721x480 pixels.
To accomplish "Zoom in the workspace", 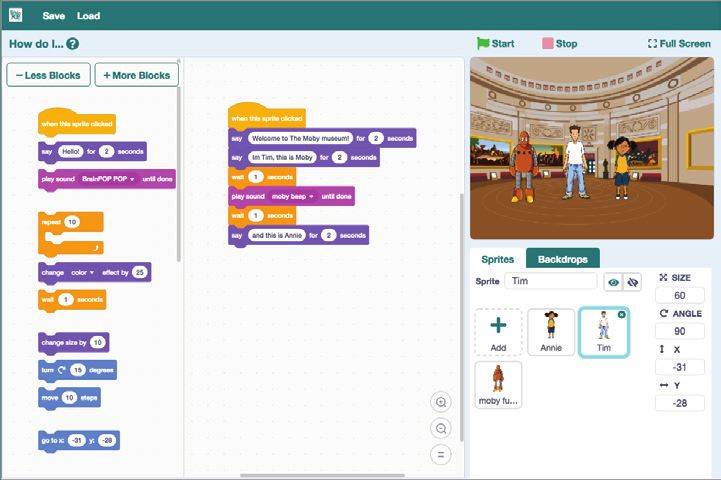I will click(x=441, y=402).
